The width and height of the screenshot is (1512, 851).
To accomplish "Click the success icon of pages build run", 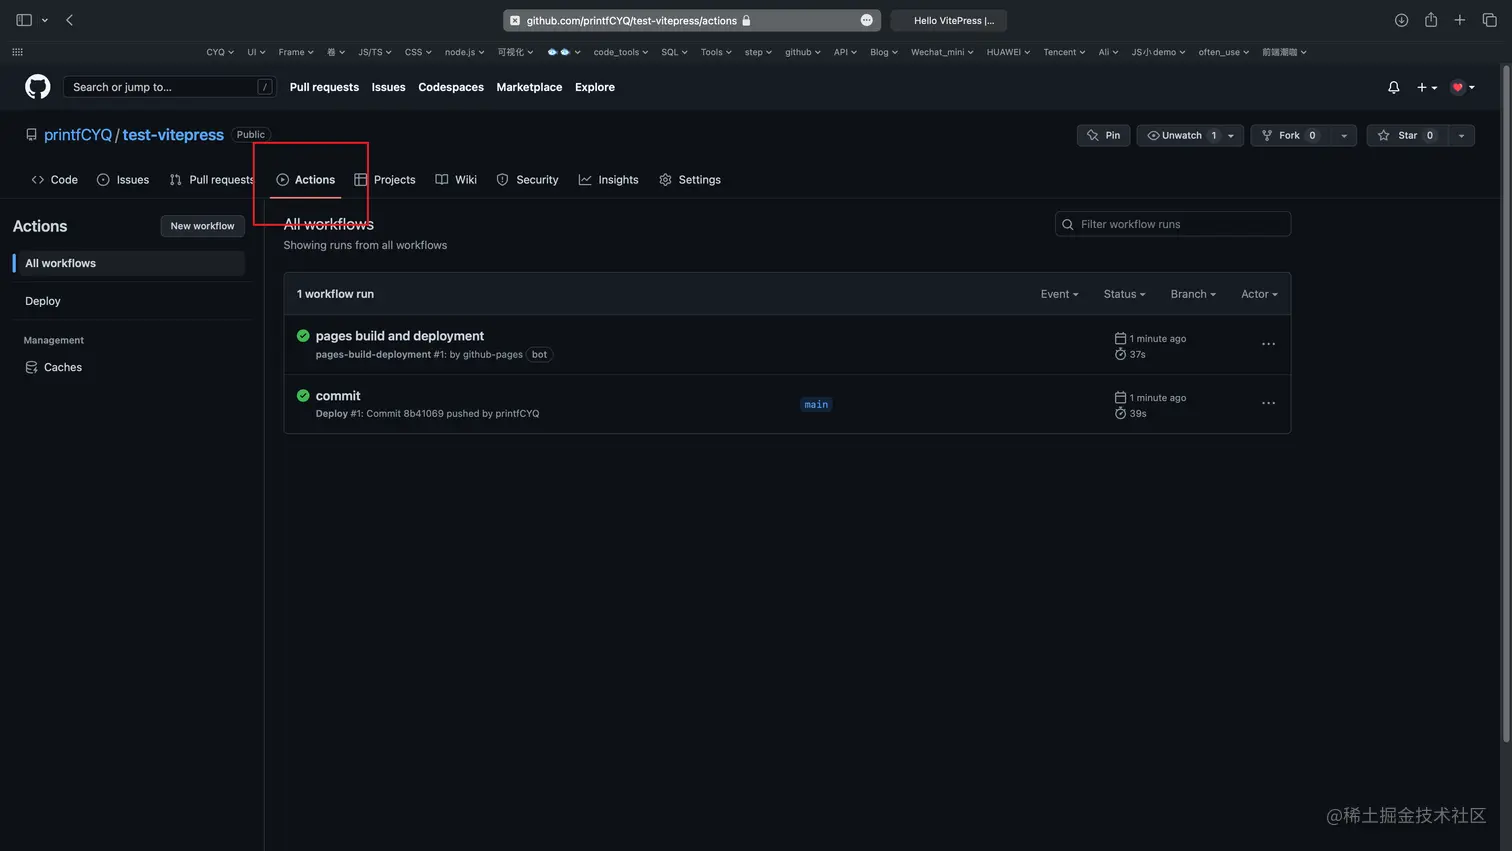I will [303, 336].
